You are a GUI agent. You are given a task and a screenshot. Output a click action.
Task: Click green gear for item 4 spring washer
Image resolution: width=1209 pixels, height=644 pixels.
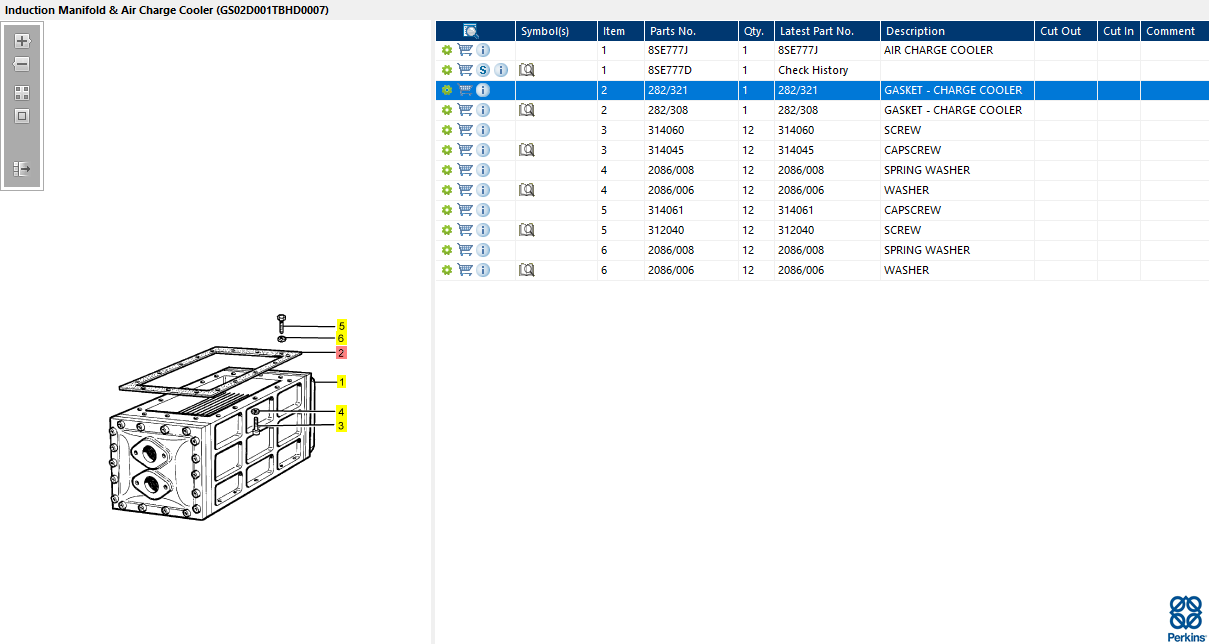pos(447,170)
